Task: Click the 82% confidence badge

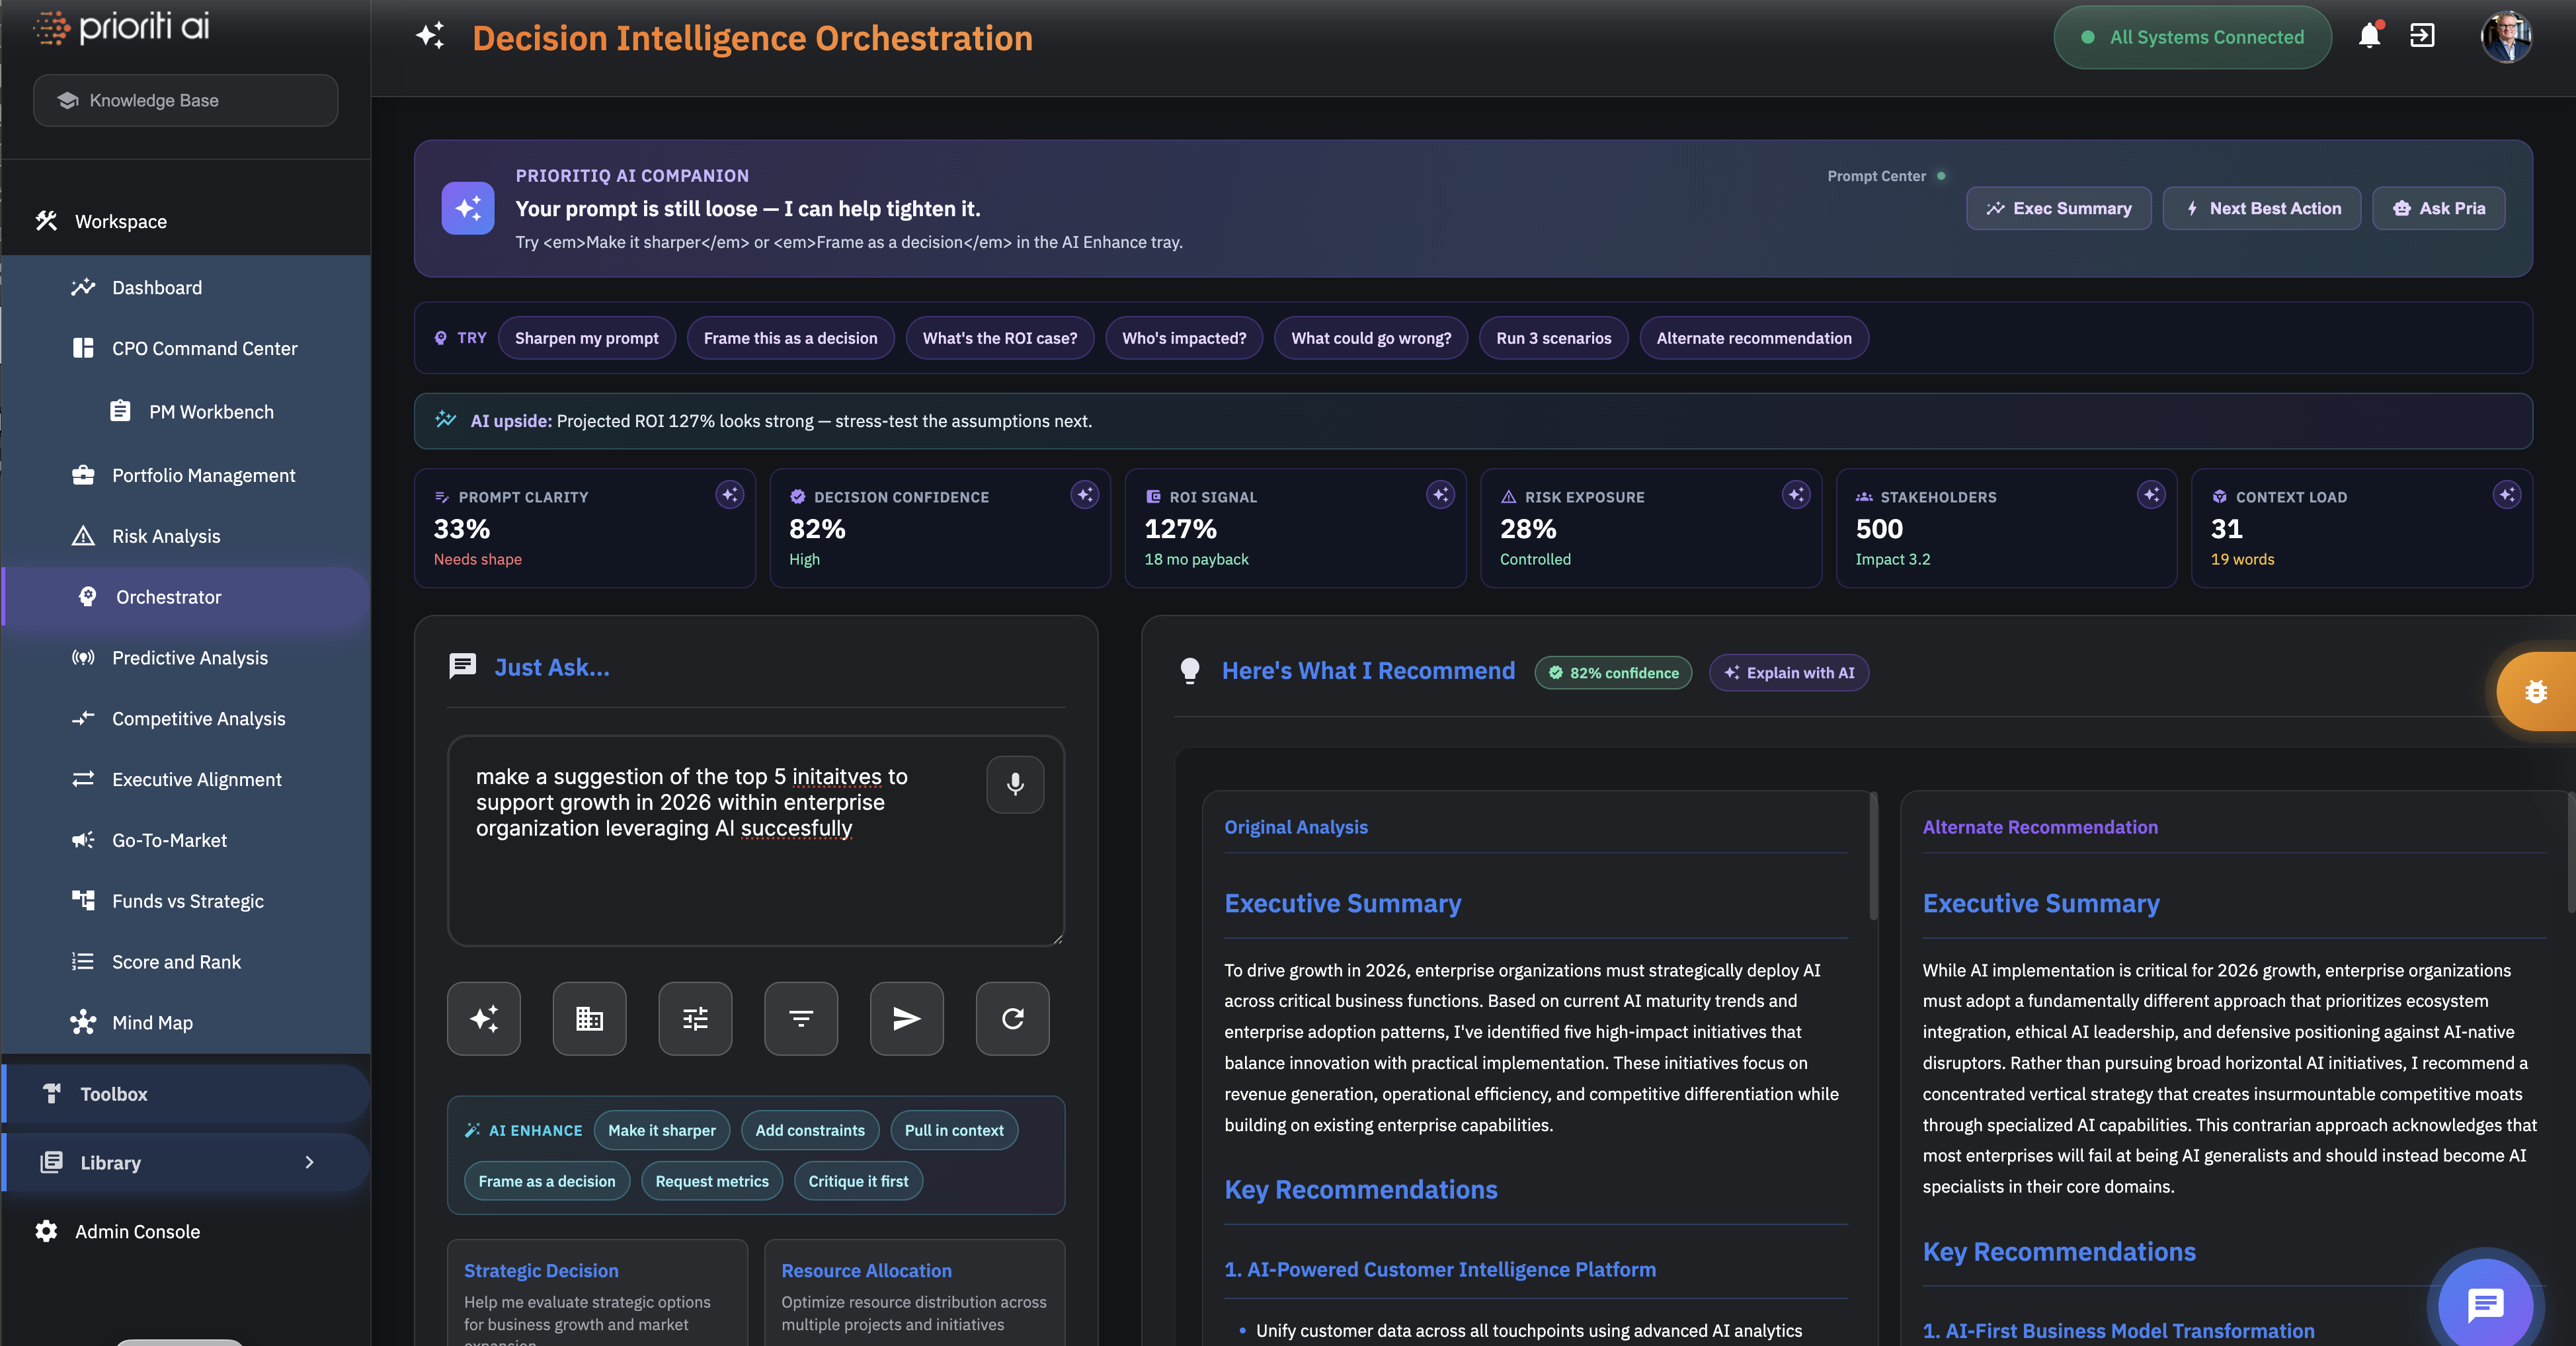Action: [1613, 673]
